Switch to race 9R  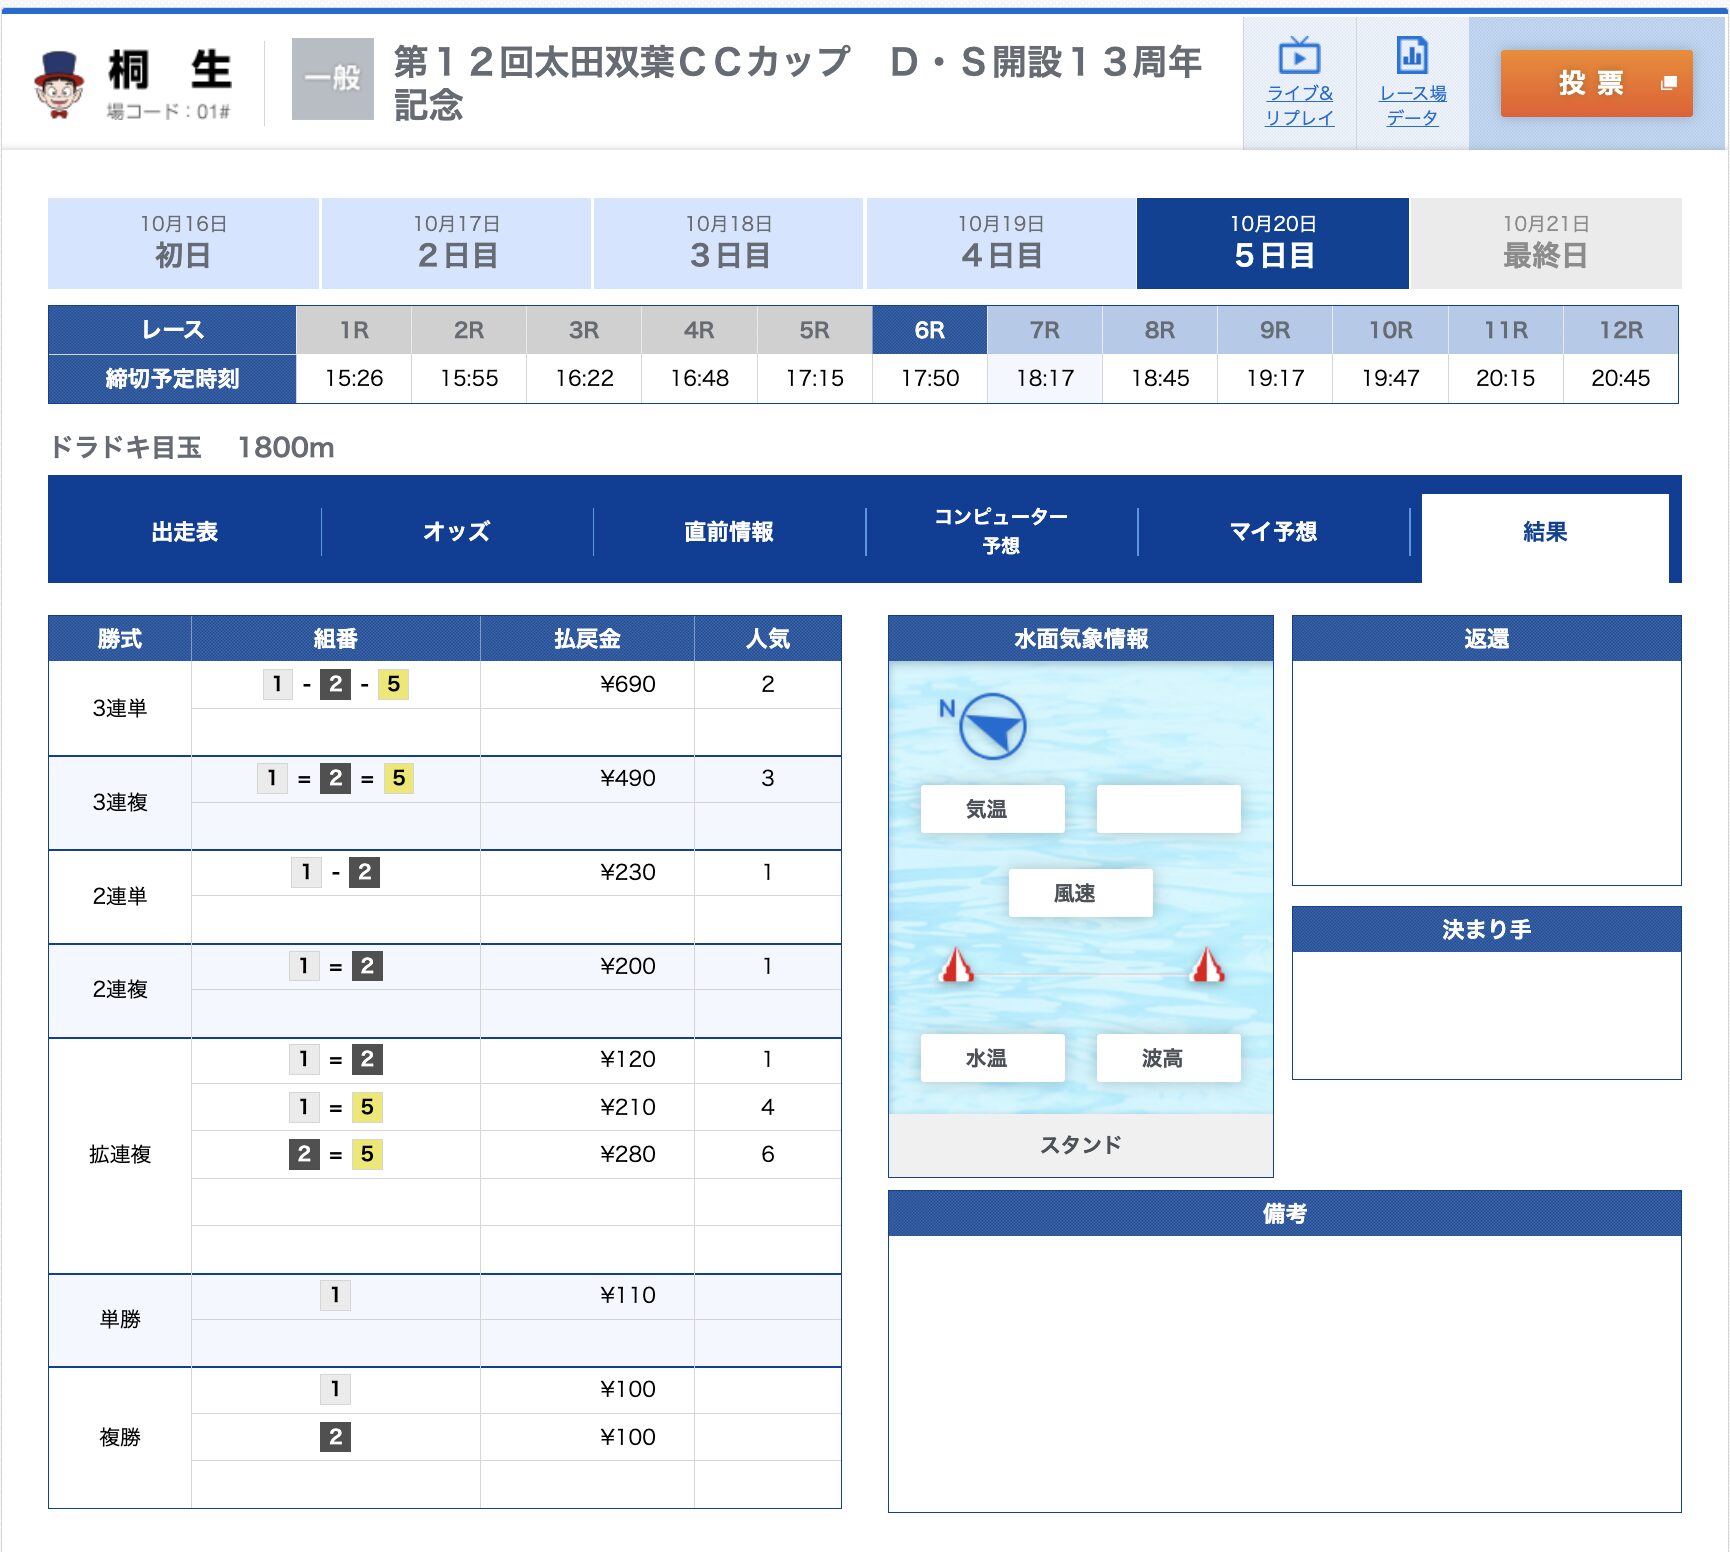pyautogui.click(x=1275, y=330)
